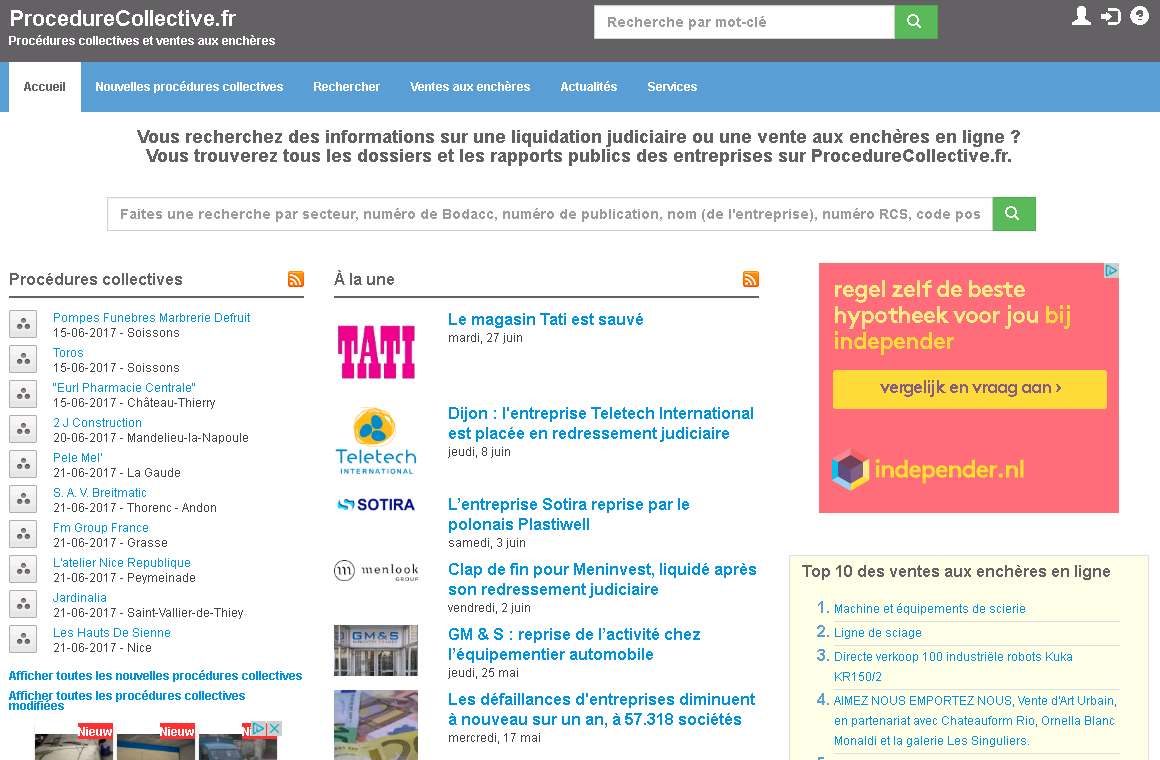The height and width of the screenshot is (760, 1160).
Task: Click the independer.nl logo in ad
Action: [928, 469]
